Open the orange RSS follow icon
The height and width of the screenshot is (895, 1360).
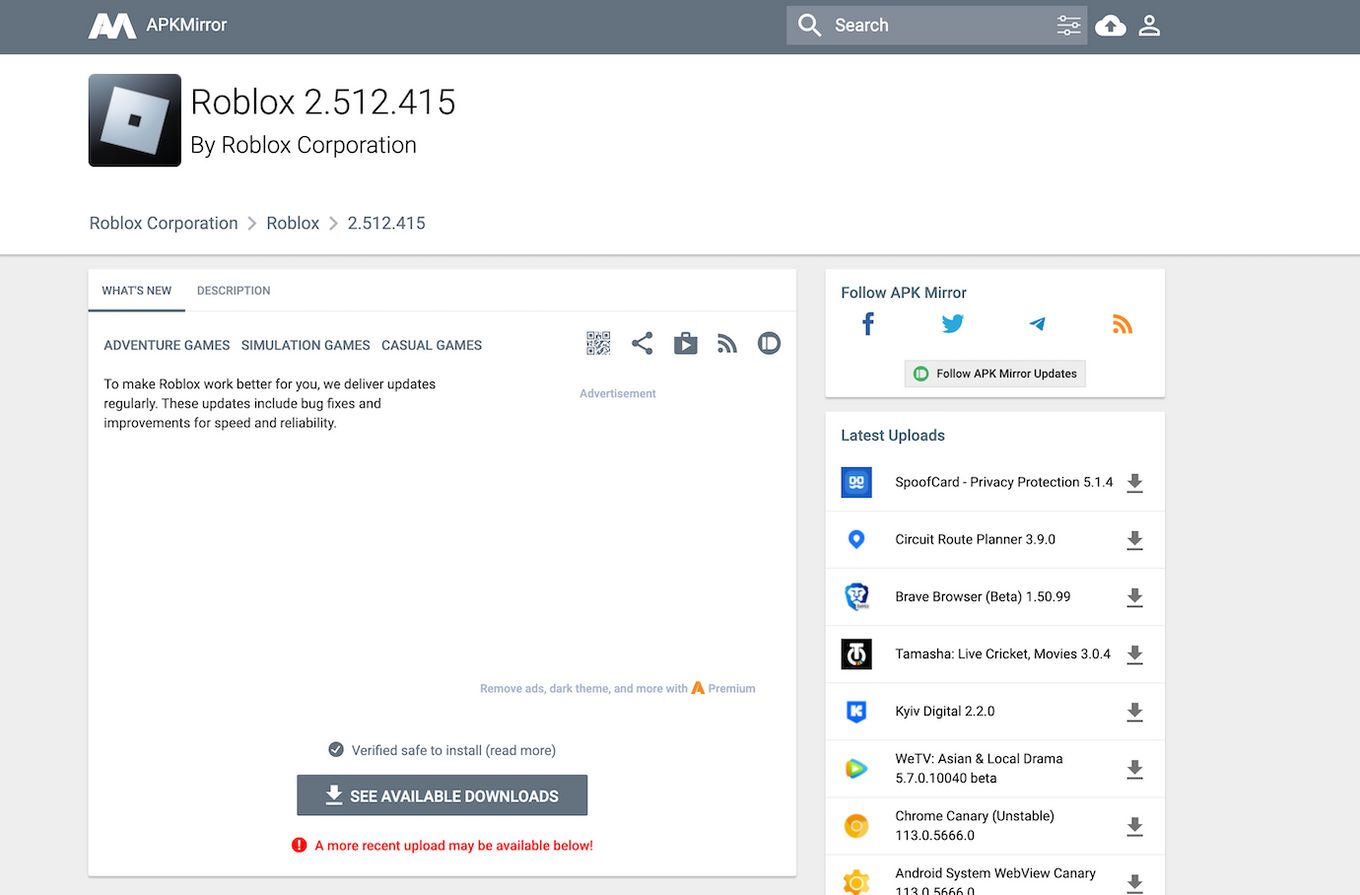1122,324
